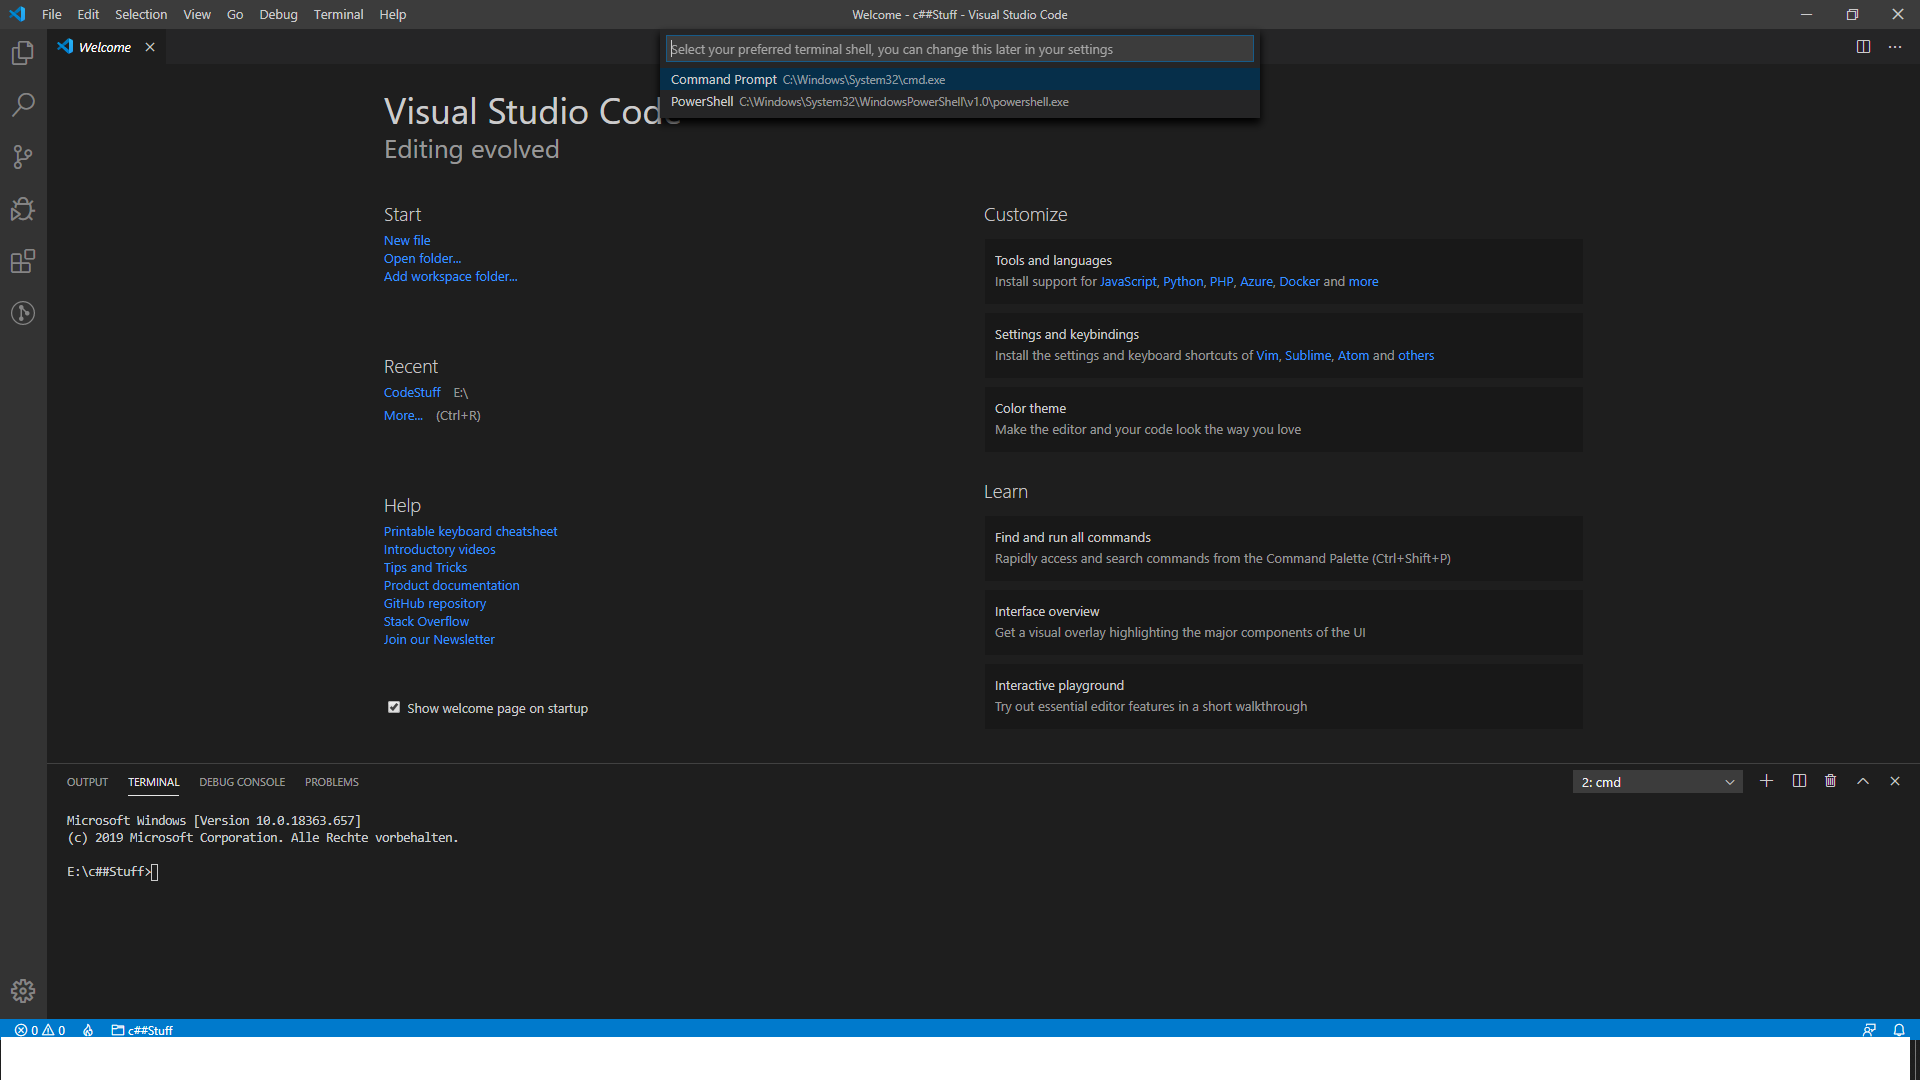Kill terminal with the trash icon
This screenshot has width=1920, height=1080.
point(1830,781)
